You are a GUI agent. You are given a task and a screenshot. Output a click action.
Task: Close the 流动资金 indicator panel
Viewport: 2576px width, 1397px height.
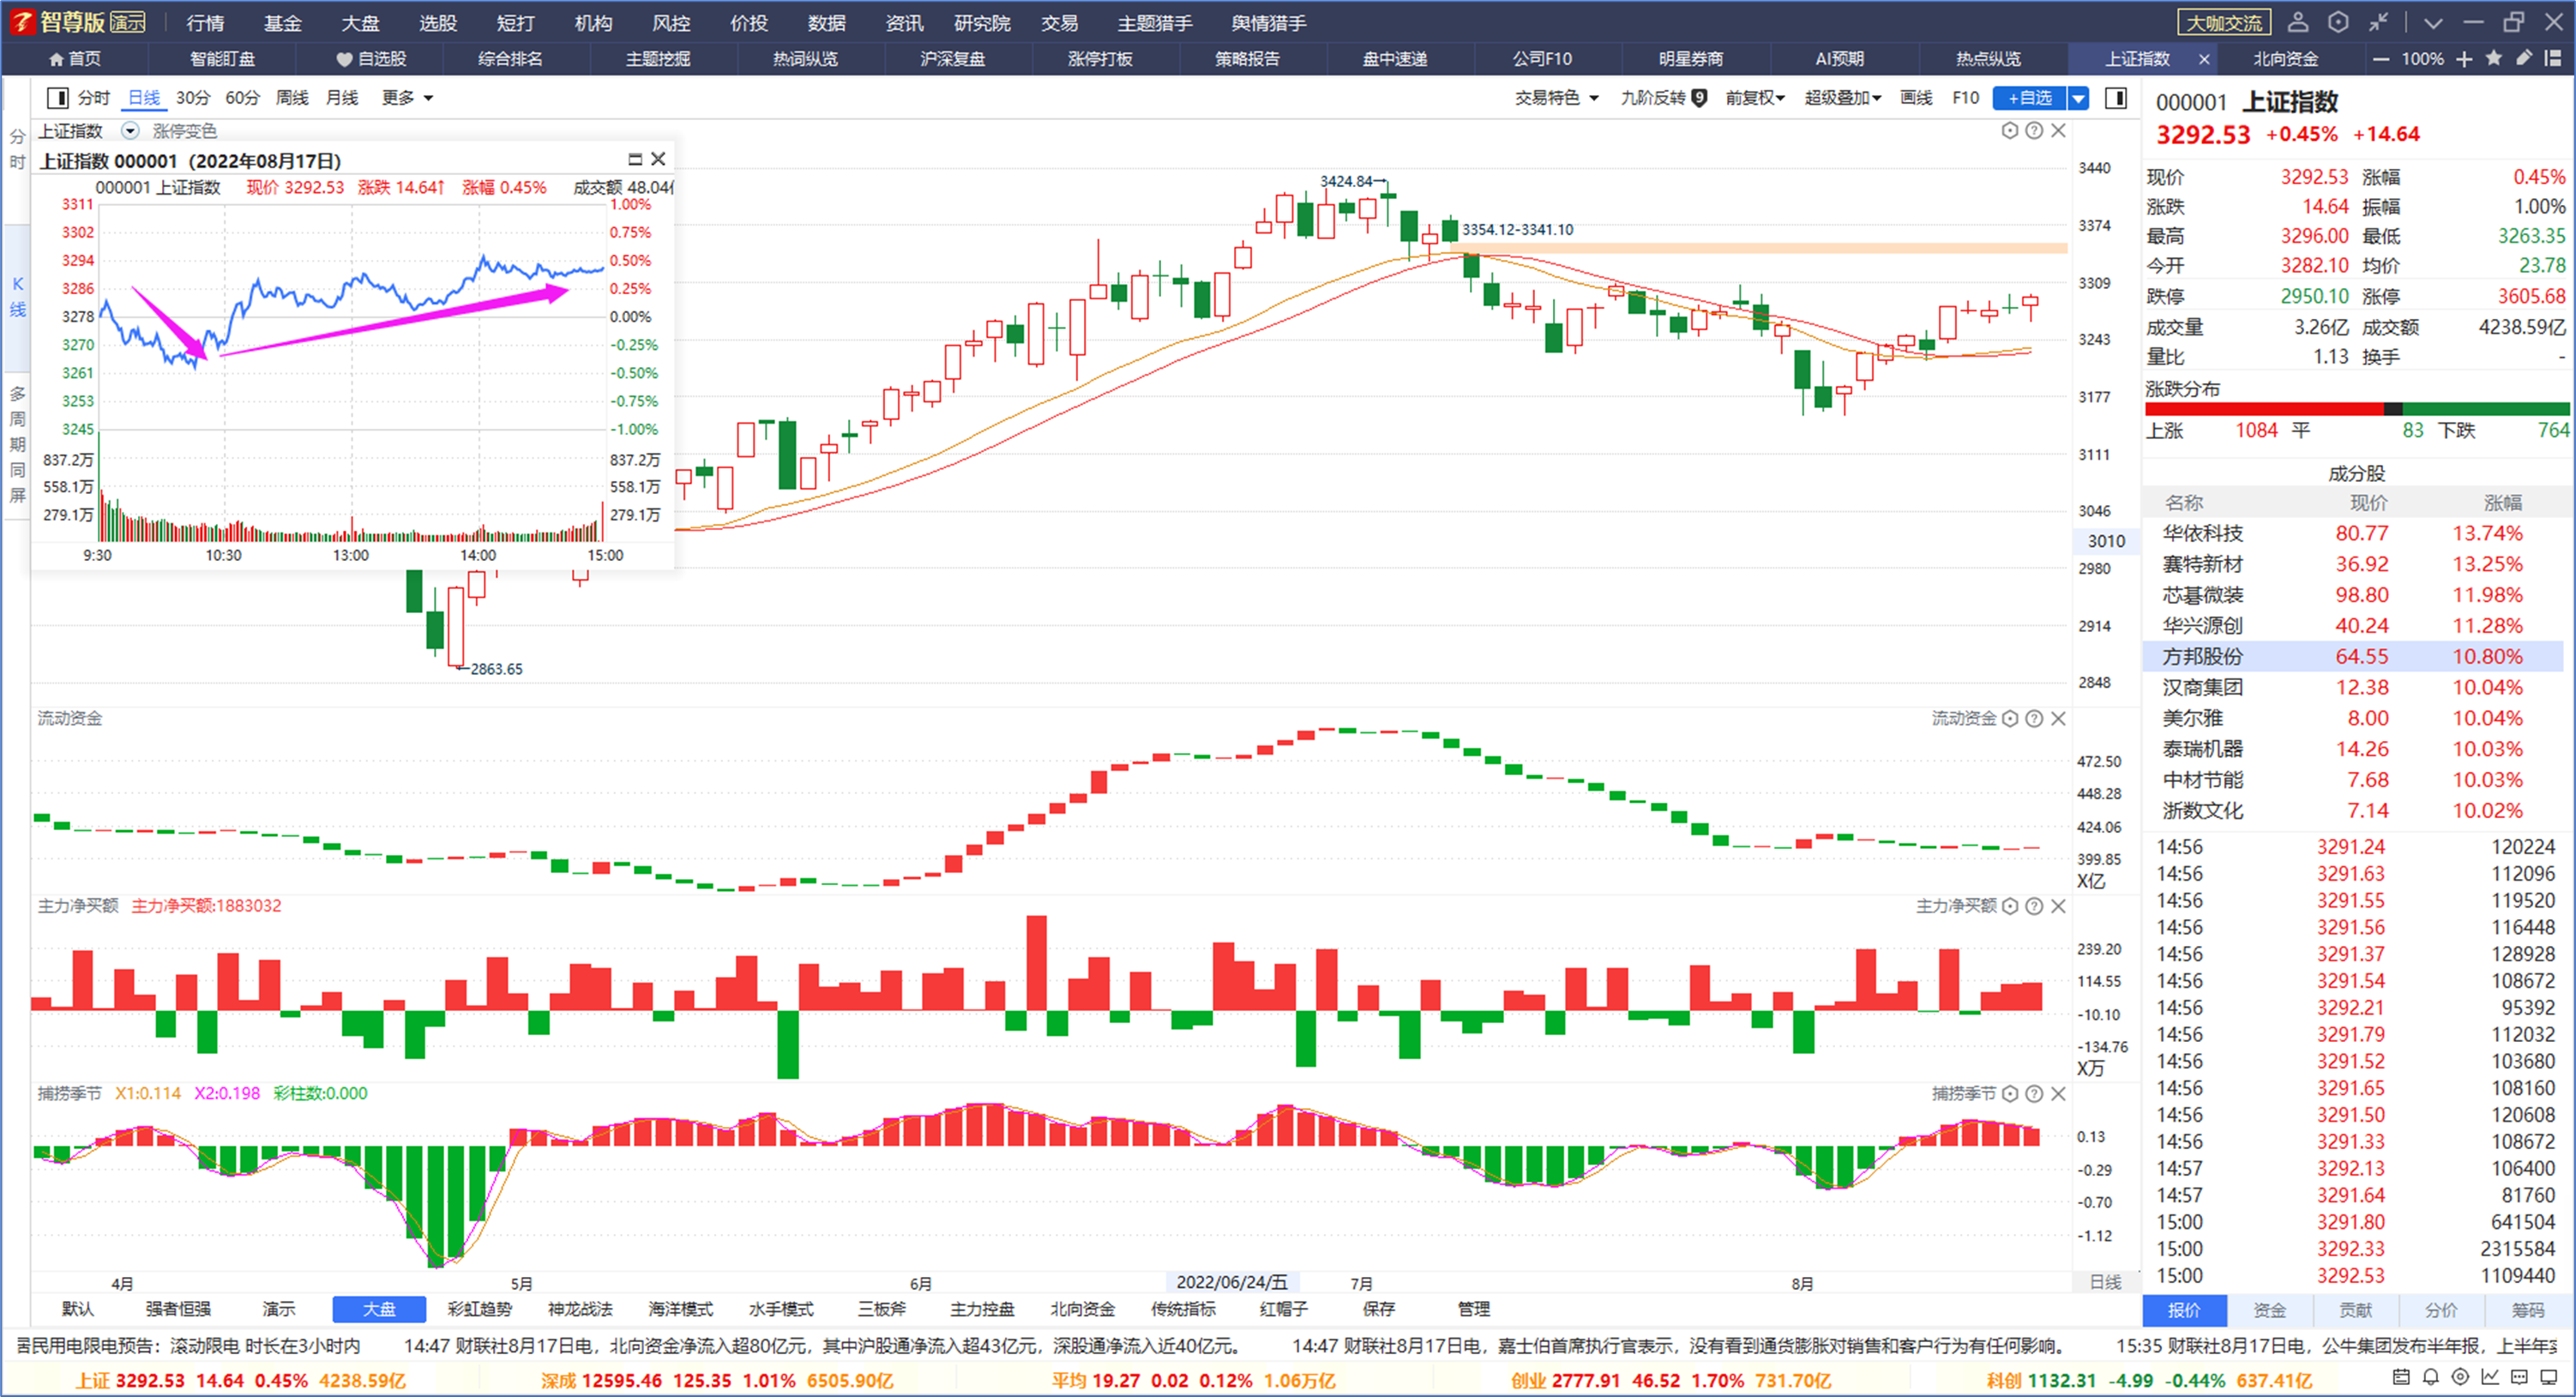[x=2058, y=718]
